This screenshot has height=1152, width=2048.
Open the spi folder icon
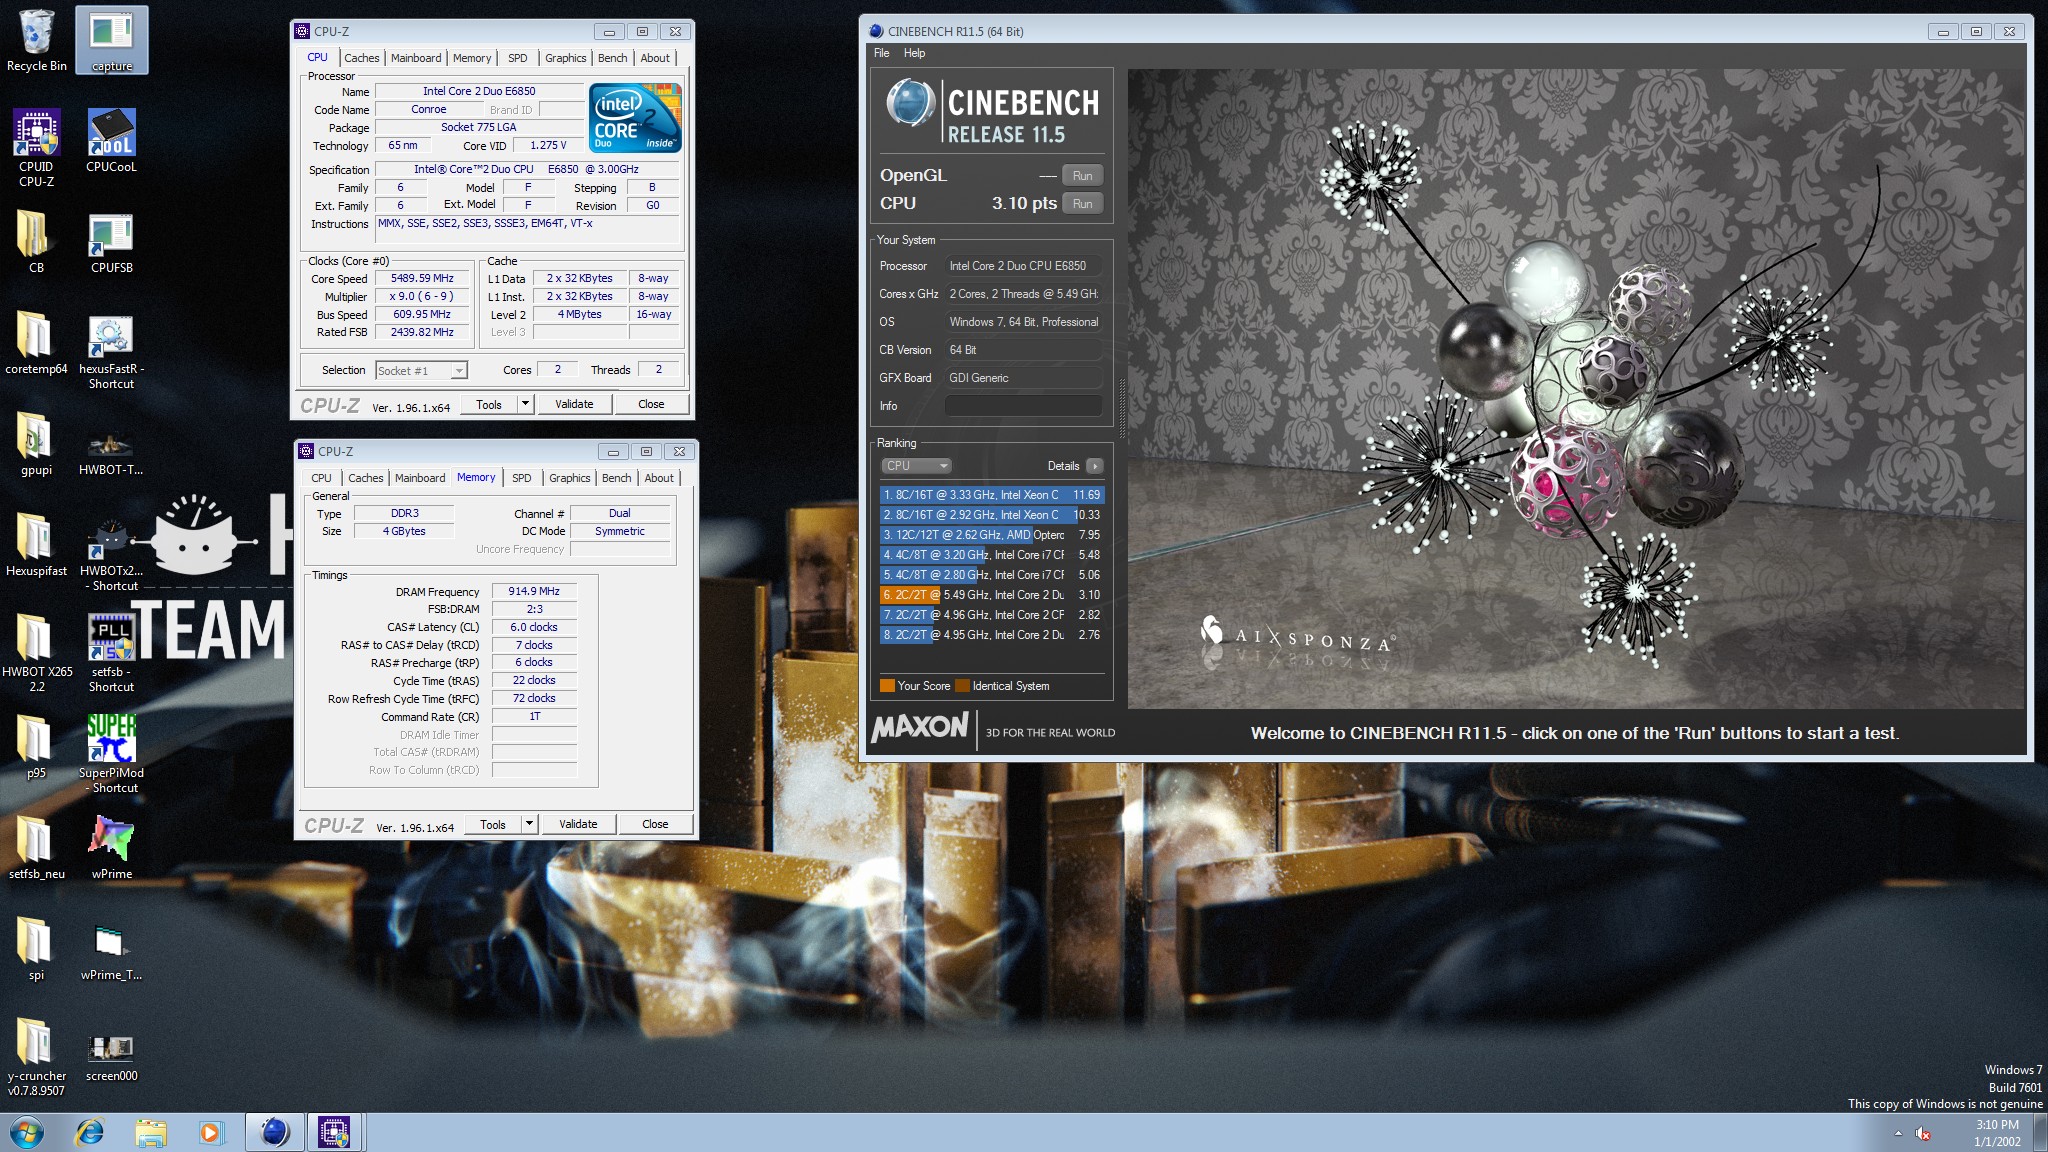36,947
